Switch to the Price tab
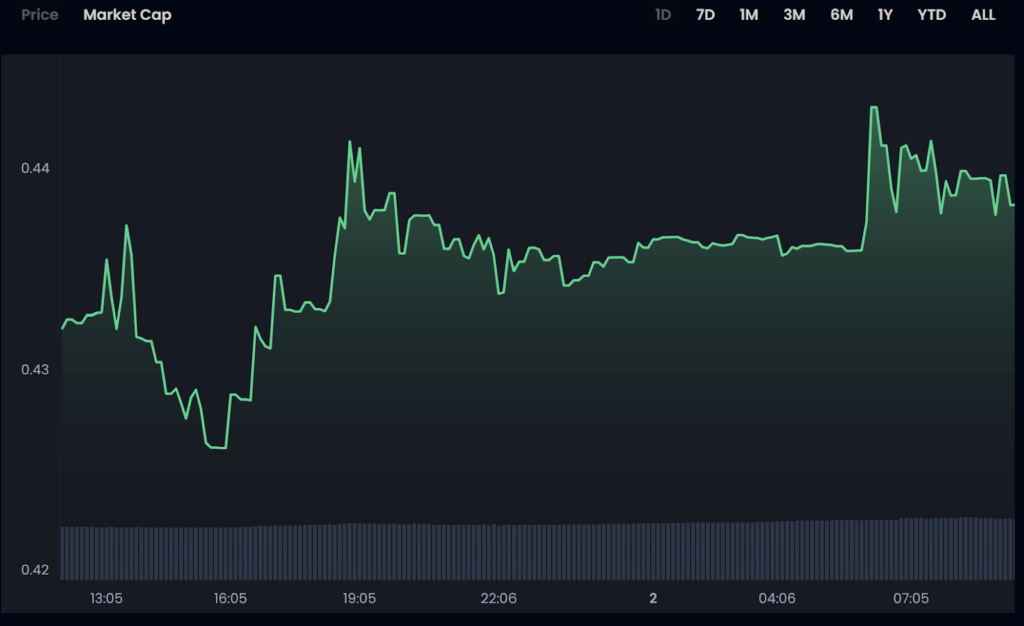 [40, 15]
